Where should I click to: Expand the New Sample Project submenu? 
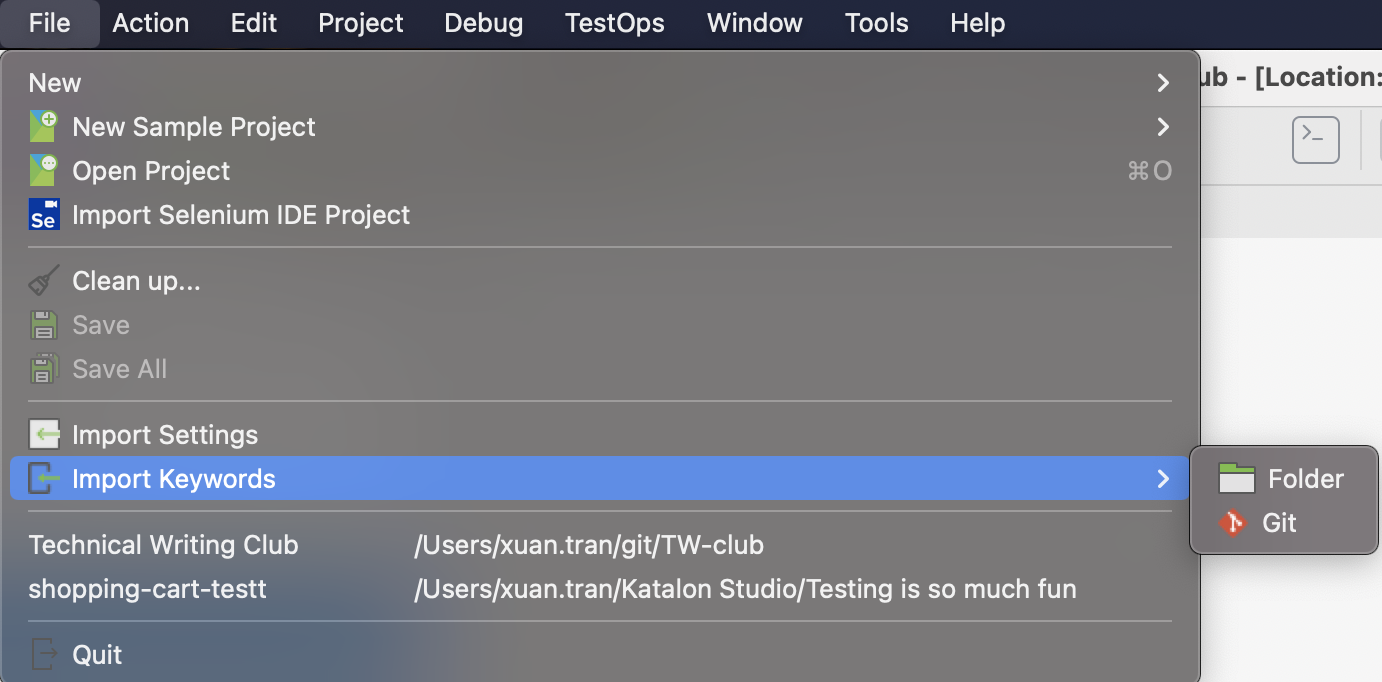tap(1162, 126)
